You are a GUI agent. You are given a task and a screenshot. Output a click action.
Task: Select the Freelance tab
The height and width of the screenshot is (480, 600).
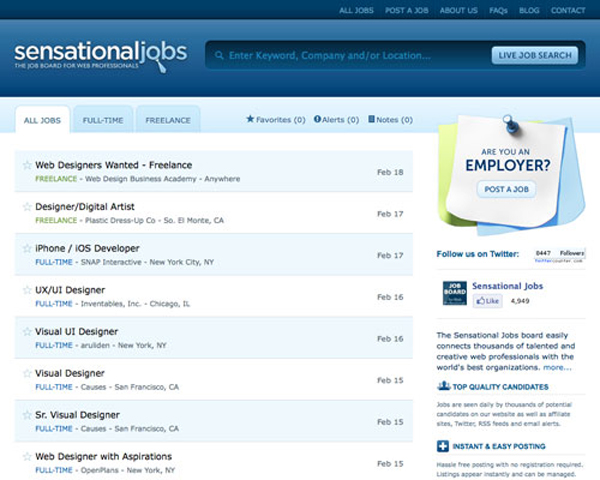[x=167, y=120]
